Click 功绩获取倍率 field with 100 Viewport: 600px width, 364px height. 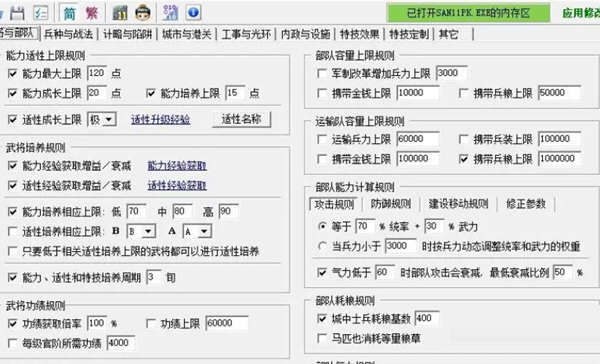click(97, 324)
